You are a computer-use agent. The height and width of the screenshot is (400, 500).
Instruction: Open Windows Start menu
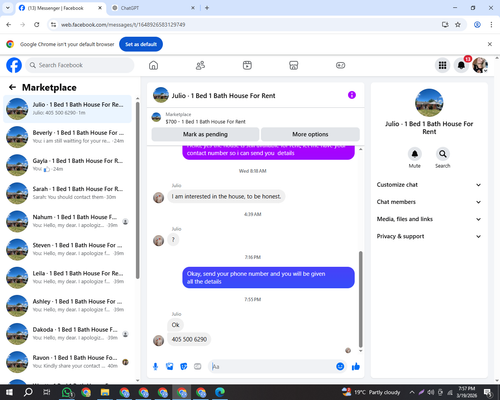point(9,392)
